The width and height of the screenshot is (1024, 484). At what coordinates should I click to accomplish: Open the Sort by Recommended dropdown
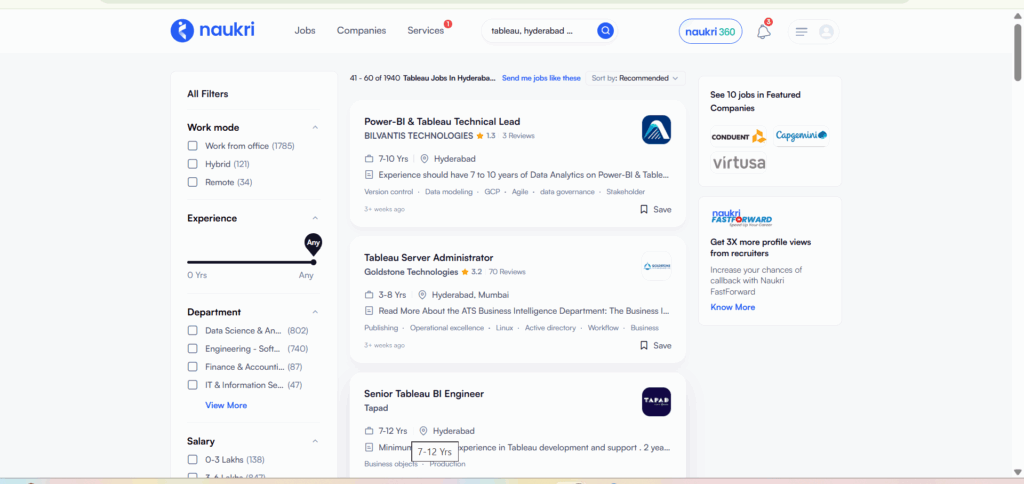[x=635, y=78]
